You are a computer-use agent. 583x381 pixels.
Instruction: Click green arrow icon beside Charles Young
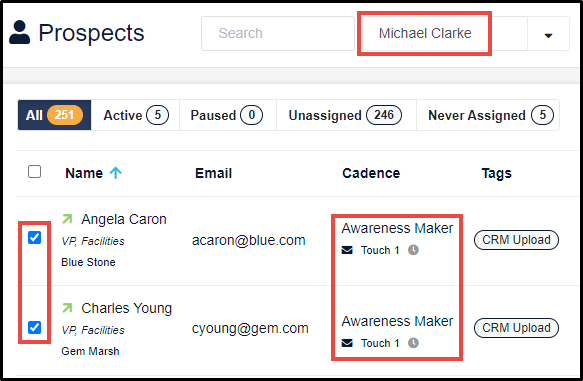pyautogui.click(x=67, y=308)
